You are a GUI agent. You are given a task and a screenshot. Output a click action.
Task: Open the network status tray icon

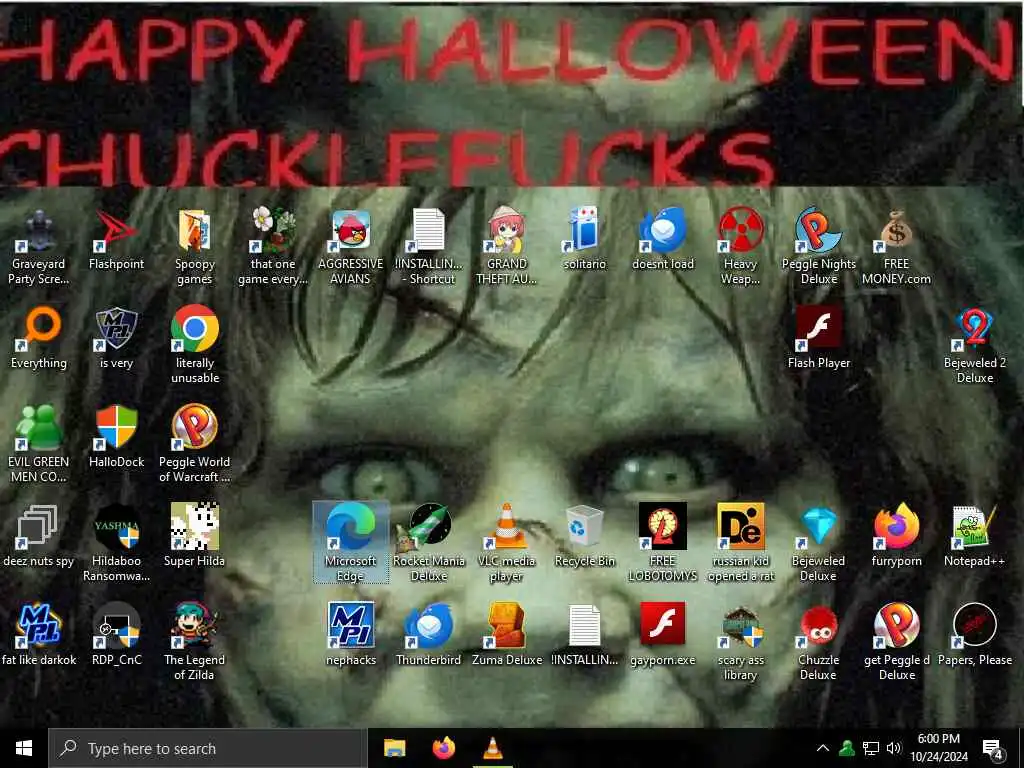(x=871, y=748)
